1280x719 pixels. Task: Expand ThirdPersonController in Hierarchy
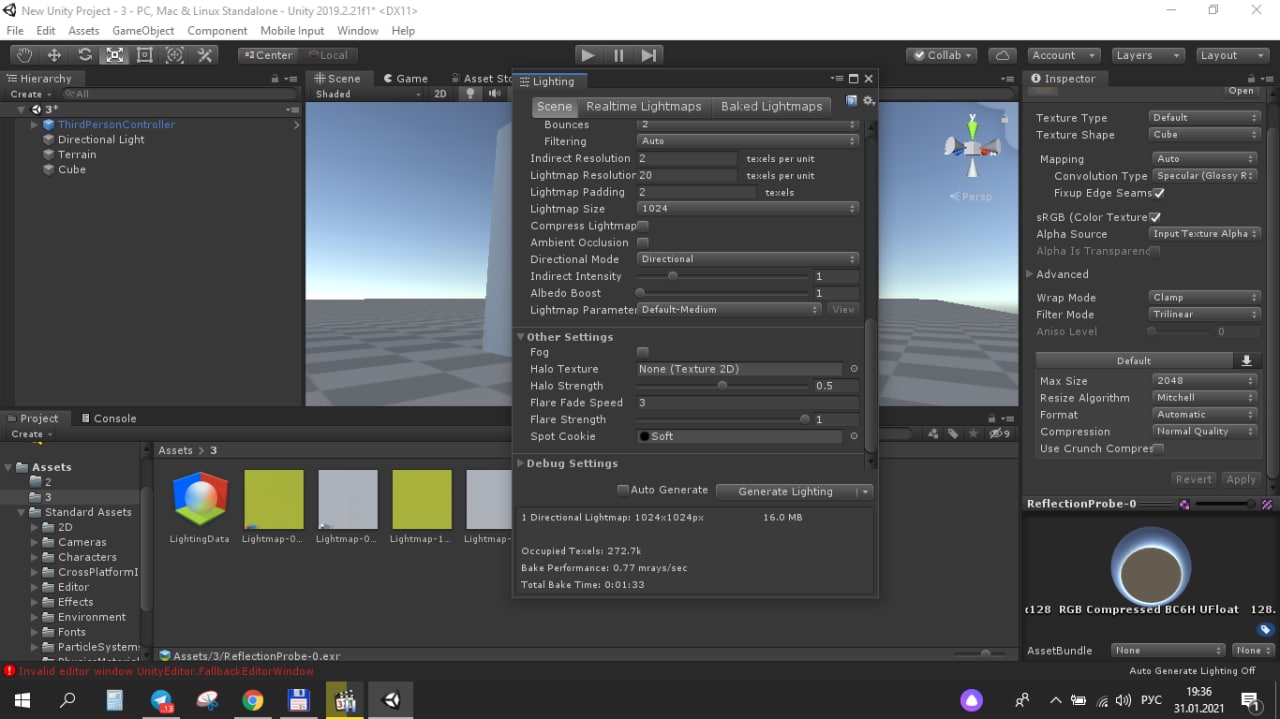click(34, 125)
